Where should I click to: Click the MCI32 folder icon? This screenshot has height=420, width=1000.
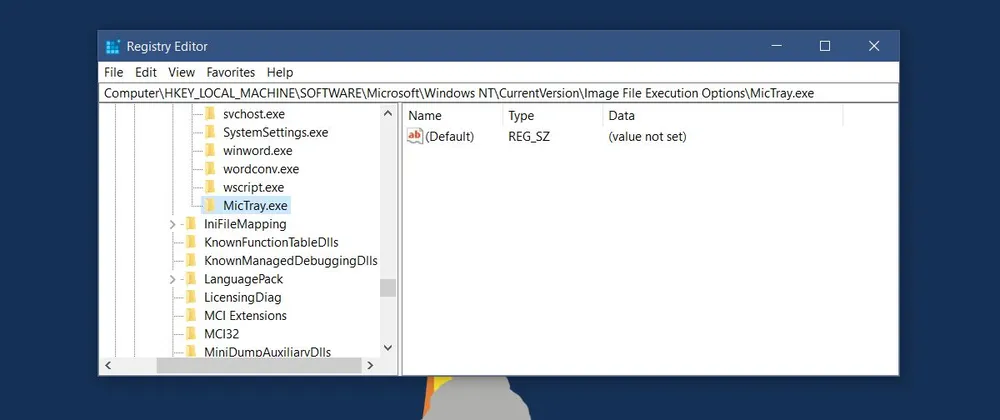click(191, 334)
